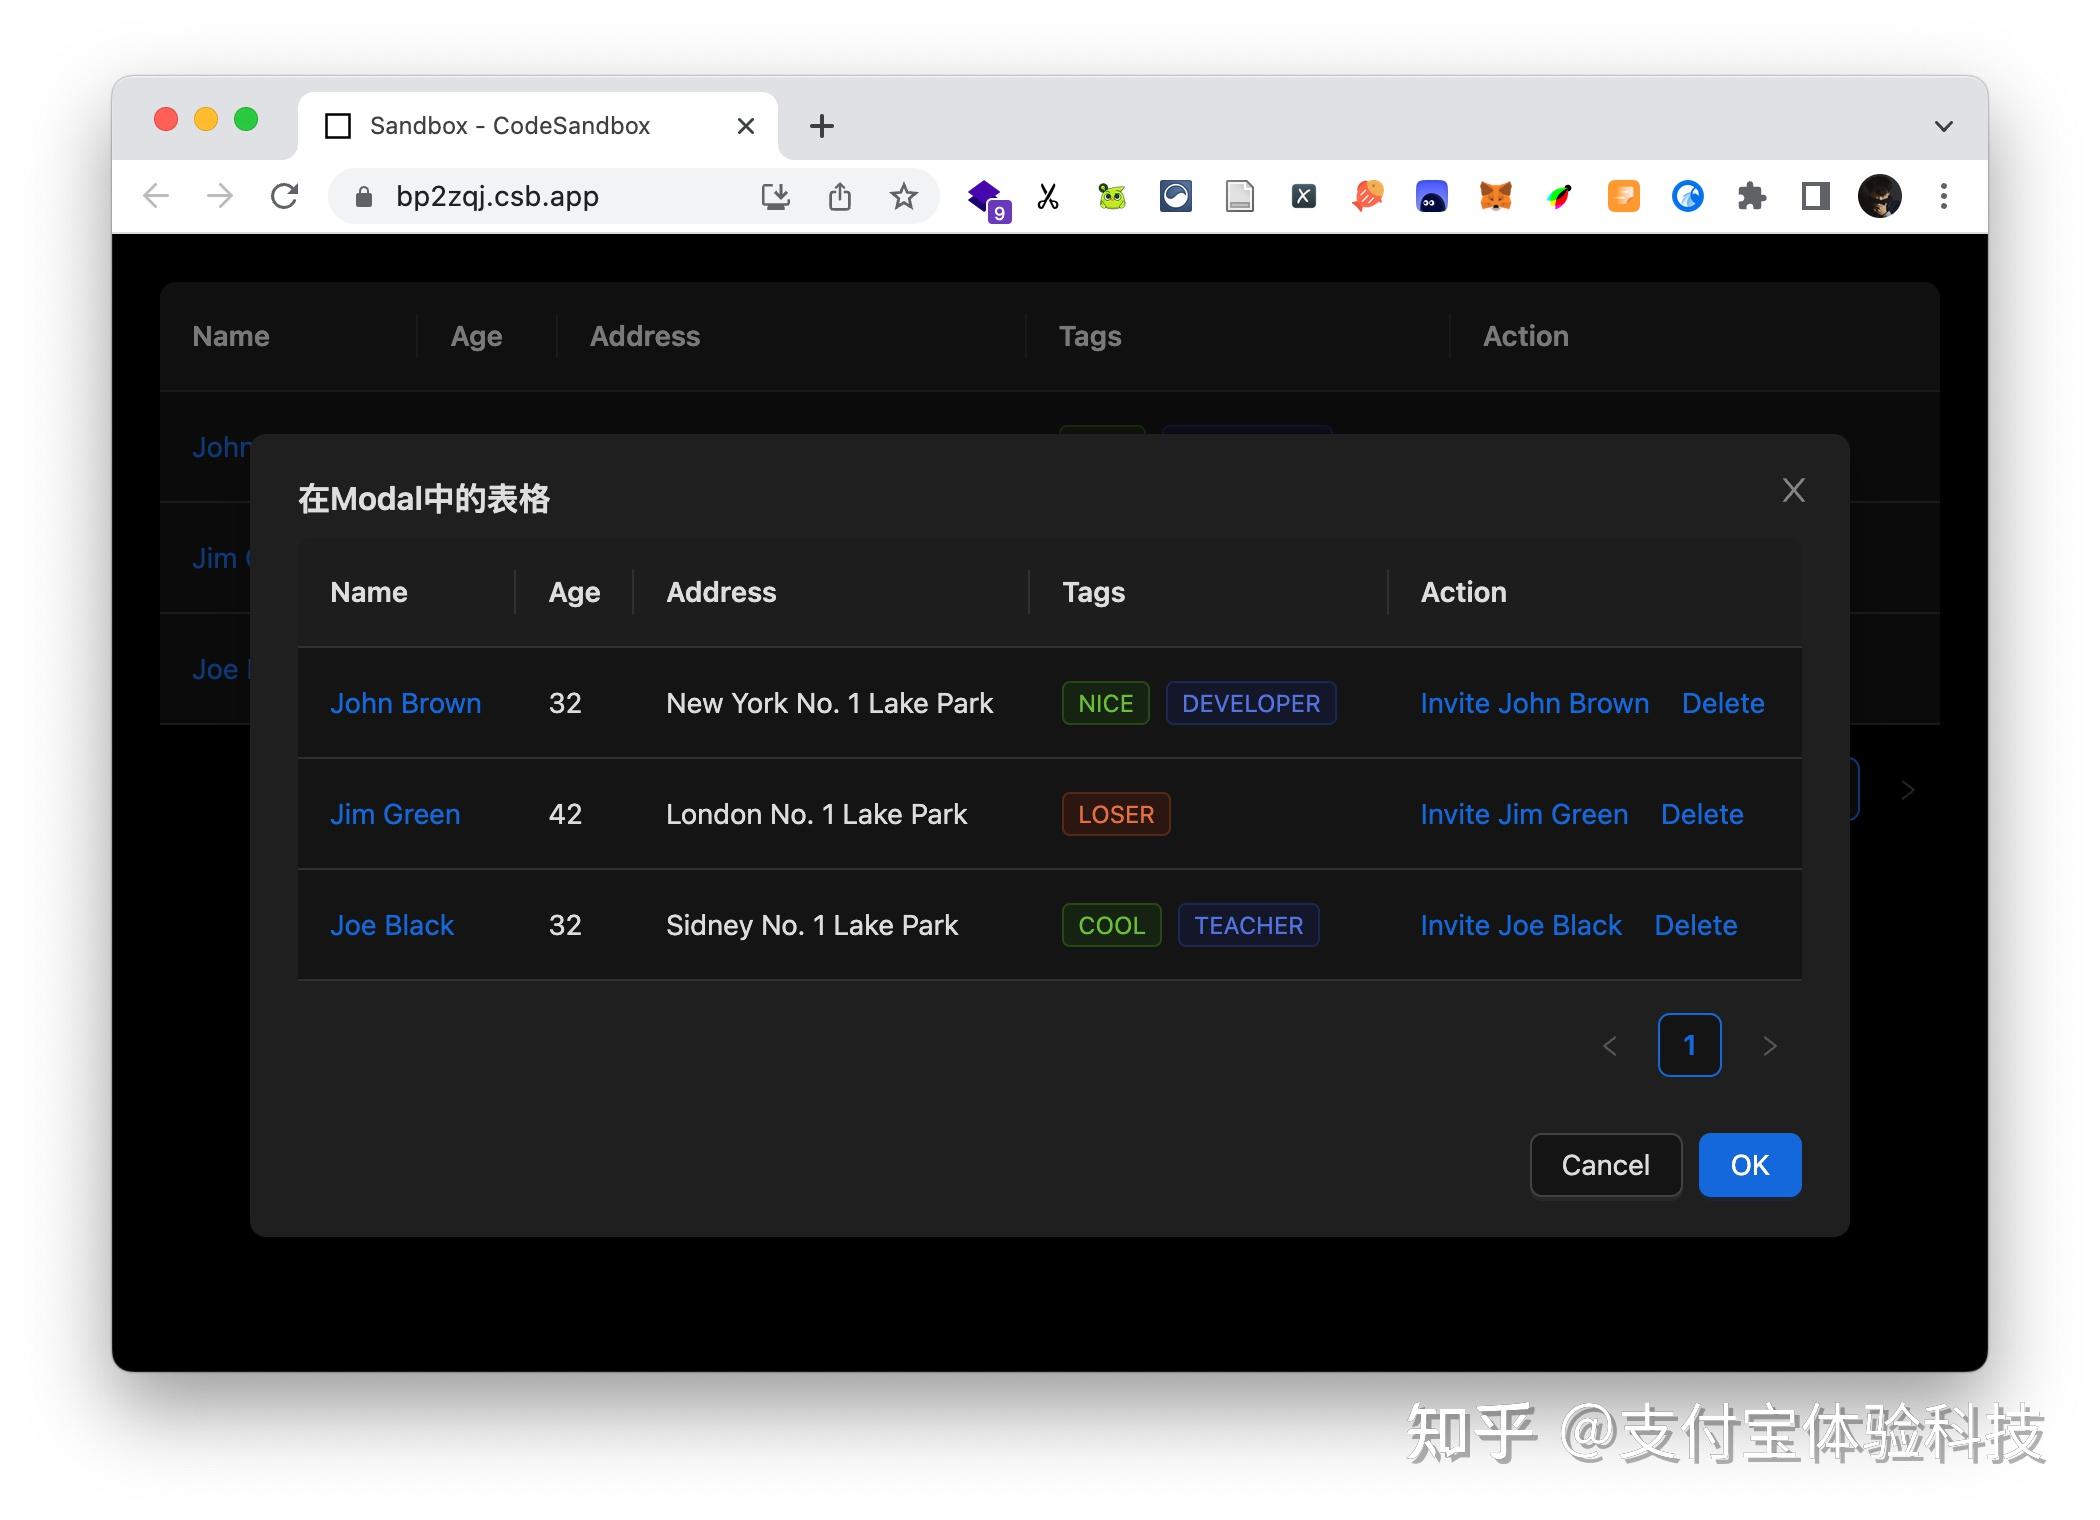The image size is (2100, 1520).
Task: Toggle the browser side panel icon
Action: [1815, 196]
